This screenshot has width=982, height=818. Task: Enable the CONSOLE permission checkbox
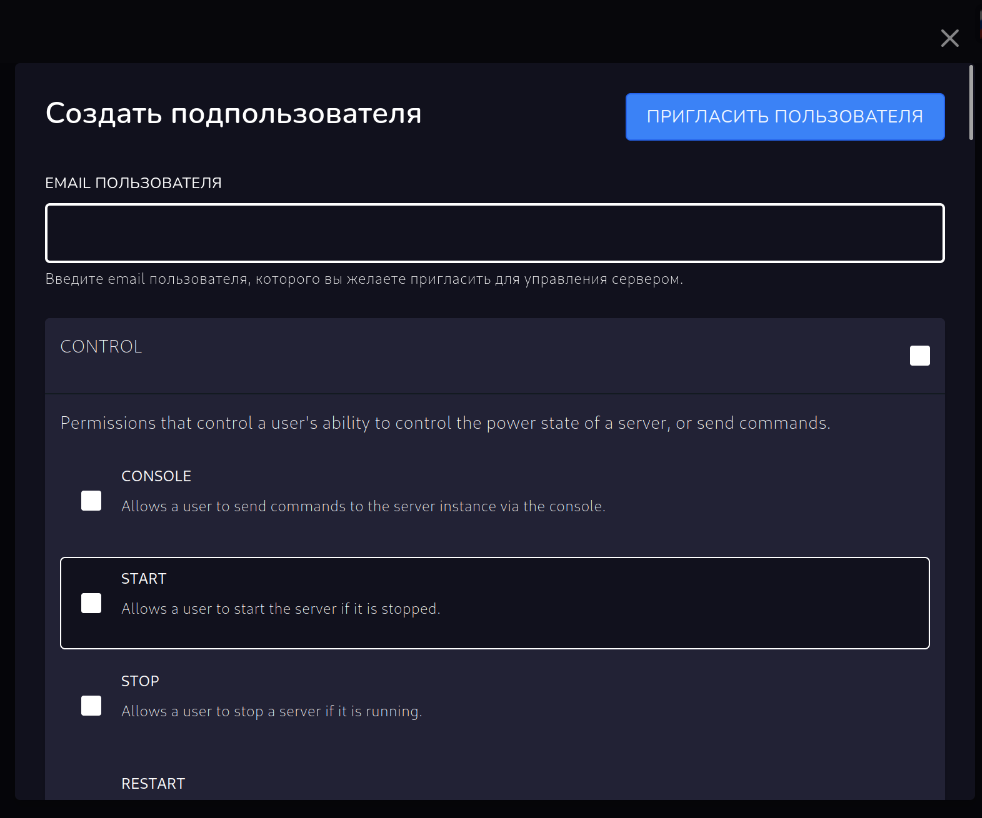pos(91,500)
